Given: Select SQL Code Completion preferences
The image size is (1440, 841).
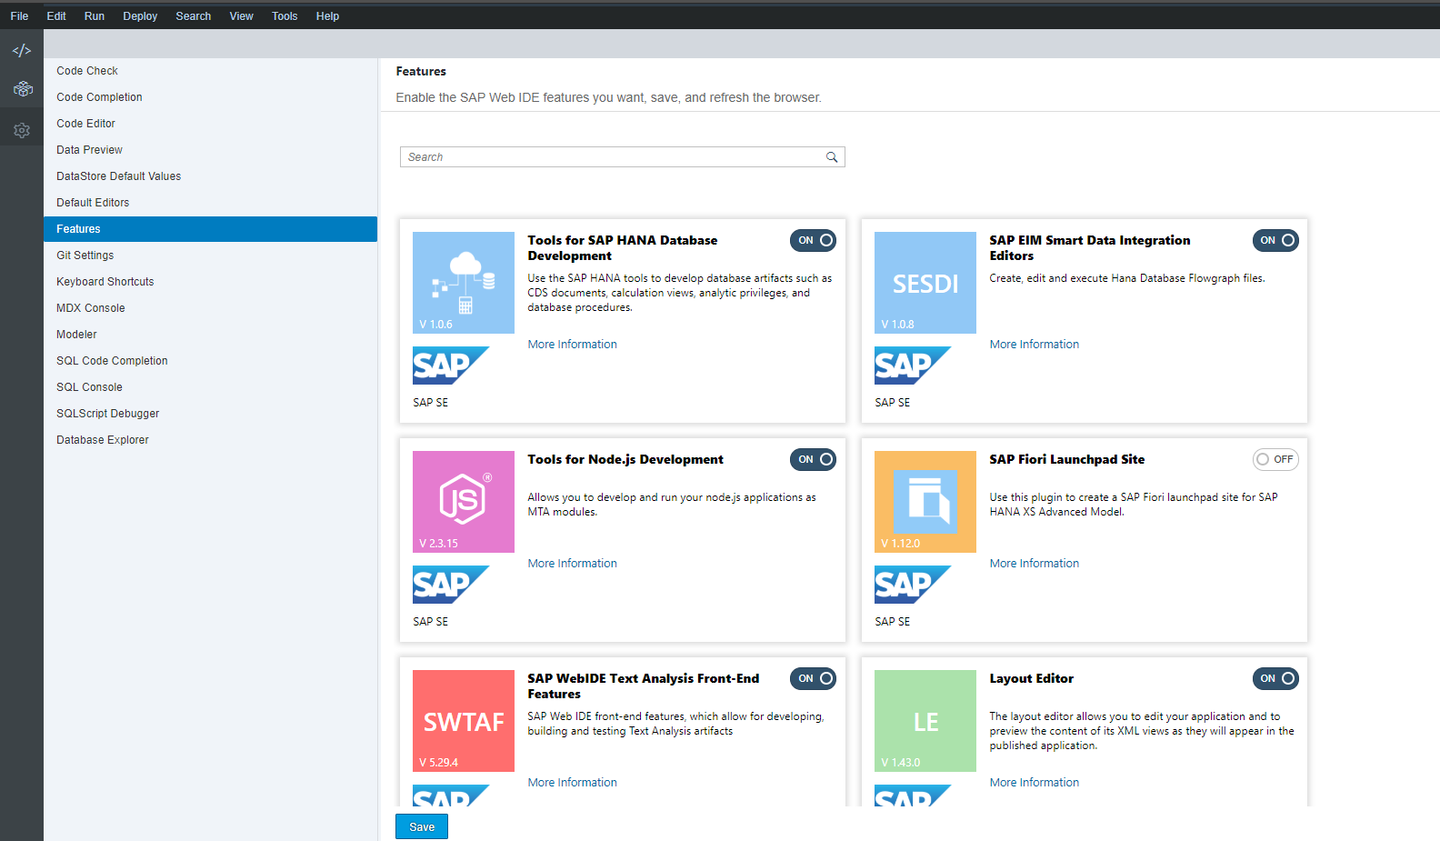Looking at the screenshot, I should click(210, 360).
